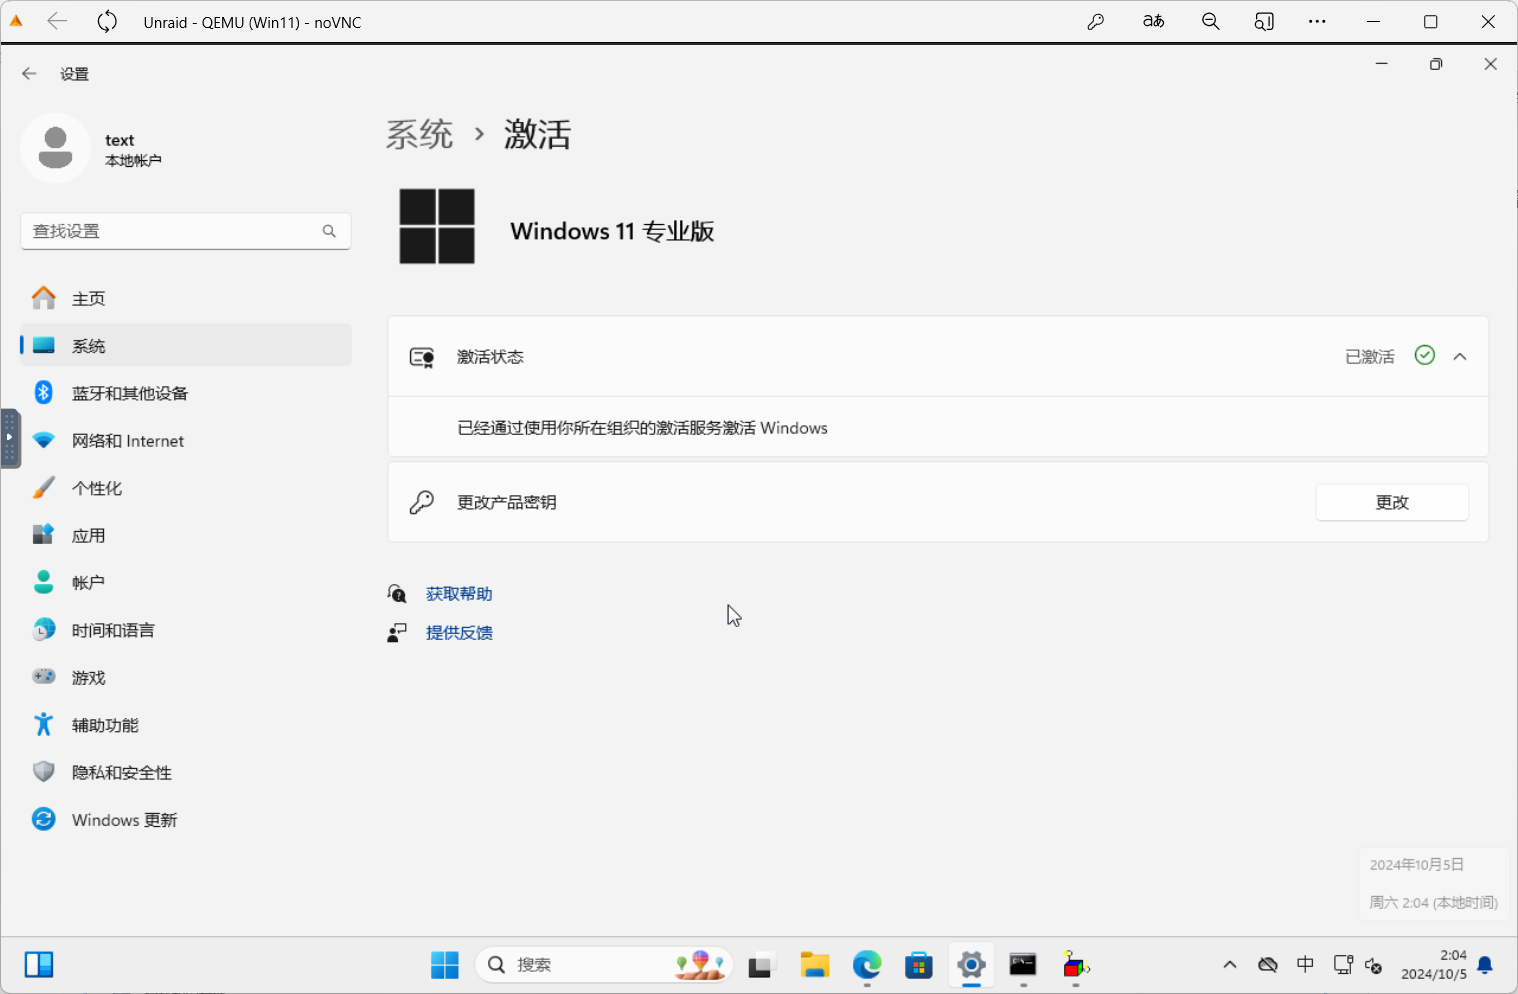This screenshot has height=994, width=1518.
Task: Open the 网络和 Internet settings page
Action: click(x=127, y=441)
